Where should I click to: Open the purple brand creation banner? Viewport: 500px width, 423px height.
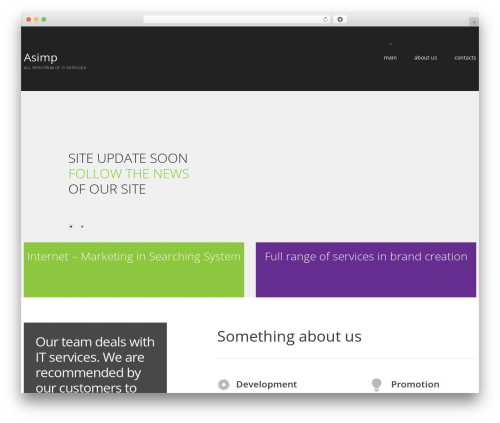(x=366, y=270)
